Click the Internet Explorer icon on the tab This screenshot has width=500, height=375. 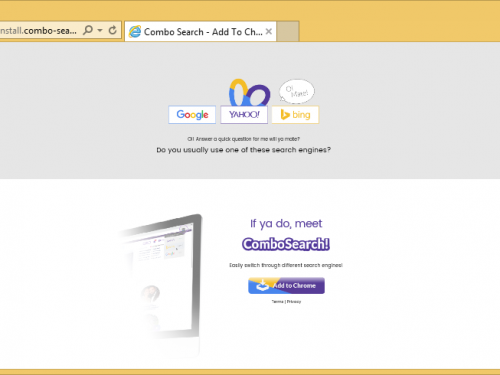[x=135, y=32]
